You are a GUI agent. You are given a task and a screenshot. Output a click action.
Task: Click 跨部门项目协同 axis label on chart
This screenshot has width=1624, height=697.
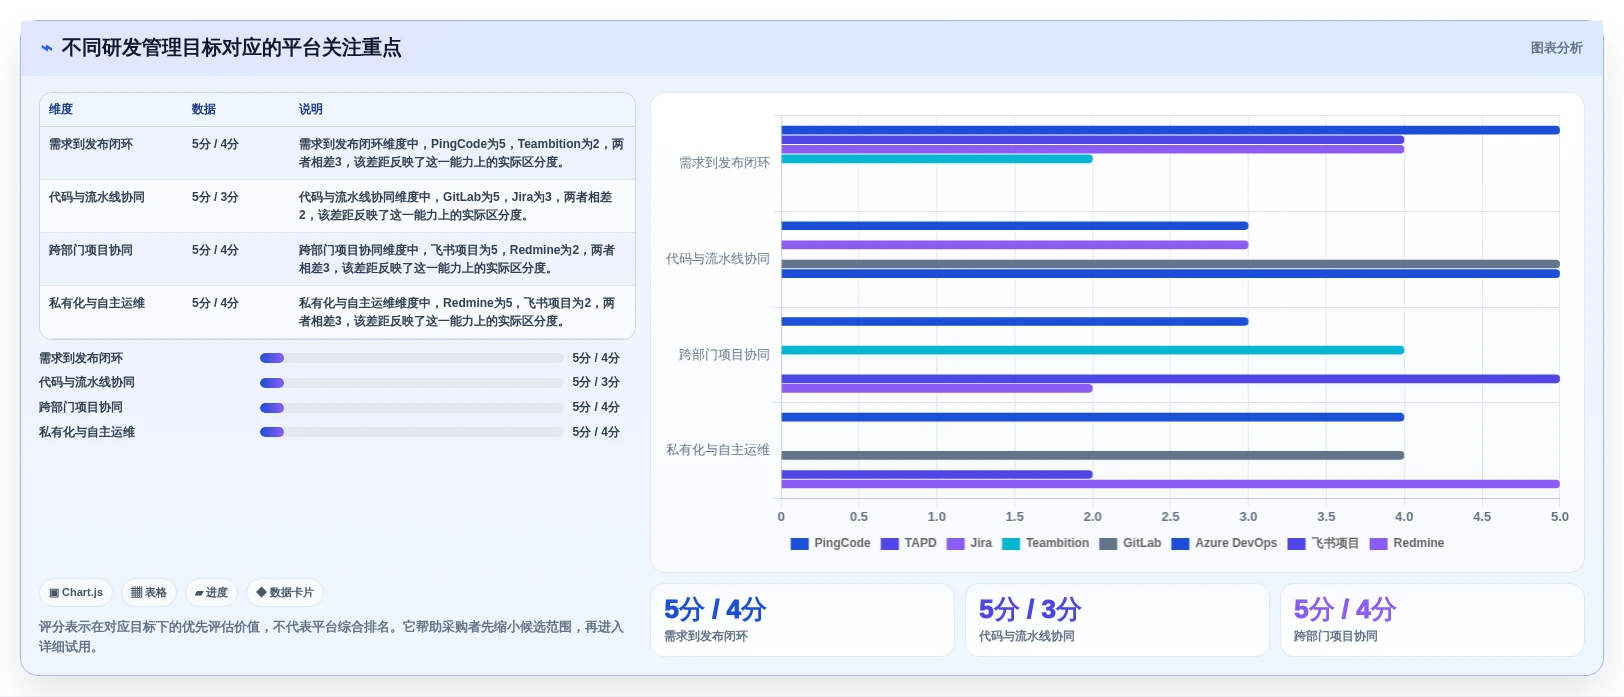pos(724,355)
